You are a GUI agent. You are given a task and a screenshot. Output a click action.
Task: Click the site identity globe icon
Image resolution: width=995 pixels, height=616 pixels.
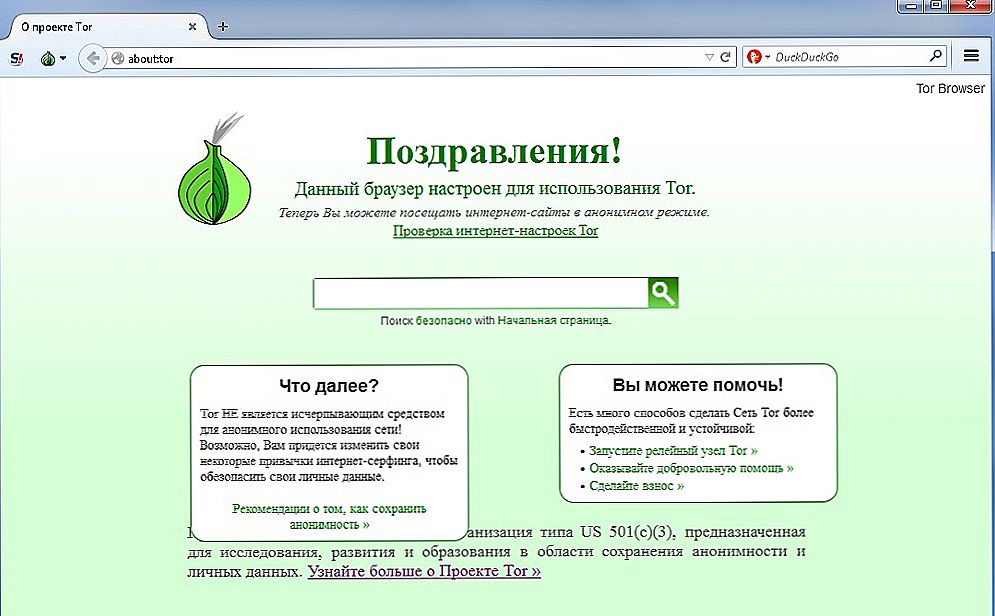coord(117,58)
